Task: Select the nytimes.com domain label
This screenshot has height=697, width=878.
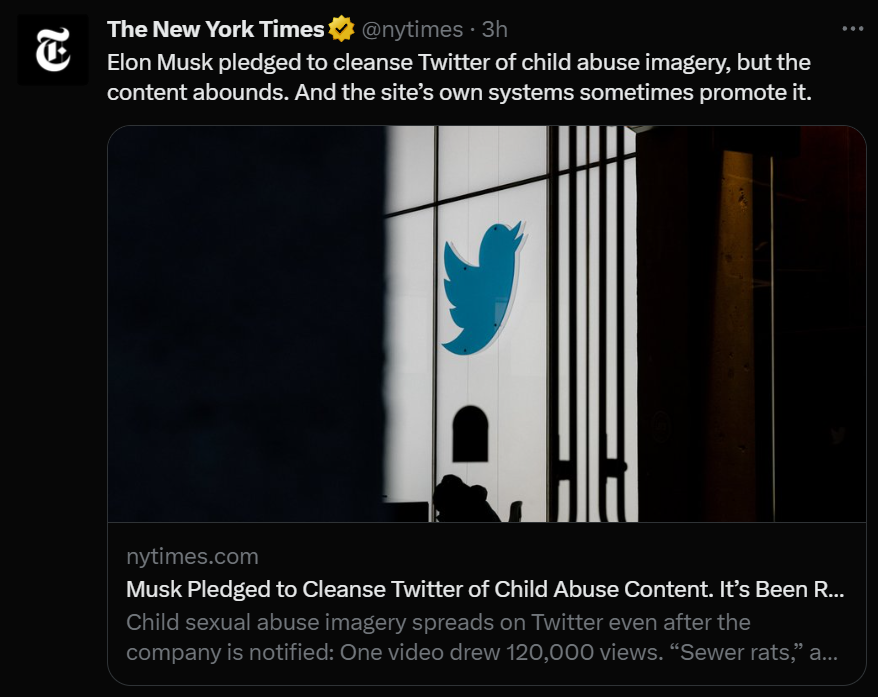Action: (192, 556)
